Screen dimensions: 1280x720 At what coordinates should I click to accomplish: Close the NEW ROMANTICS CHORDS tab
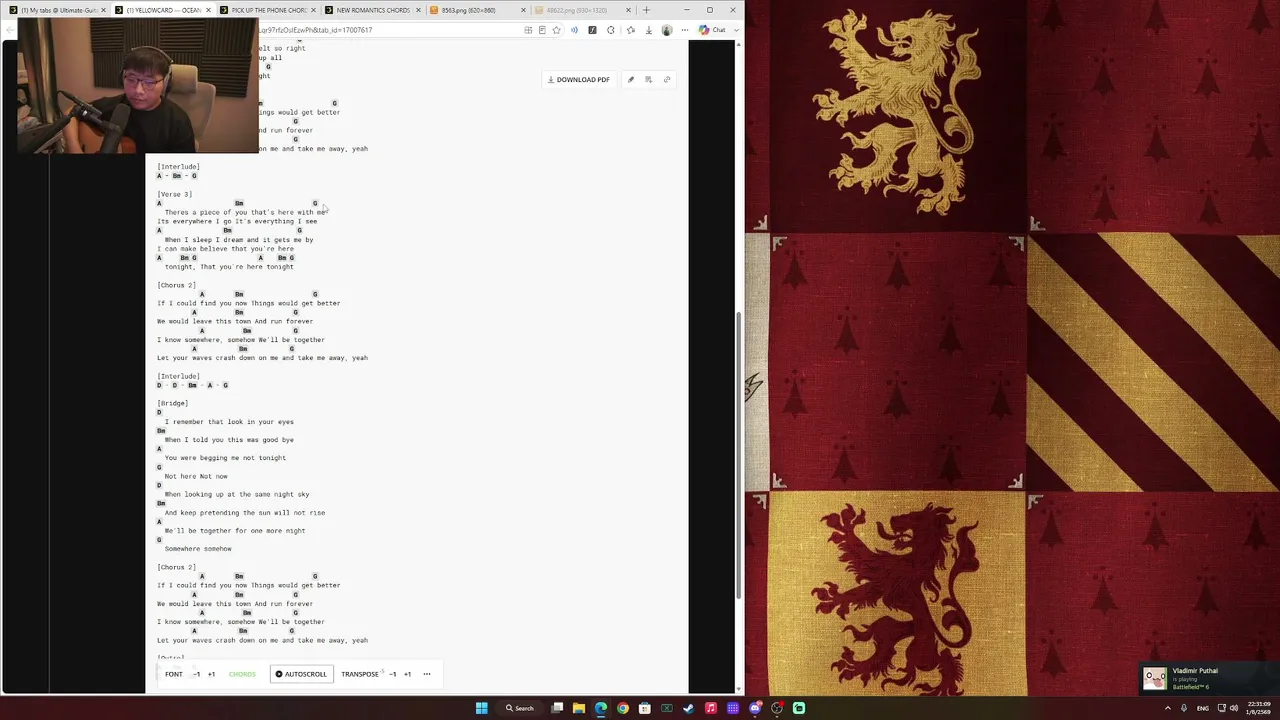pos(418,10)
